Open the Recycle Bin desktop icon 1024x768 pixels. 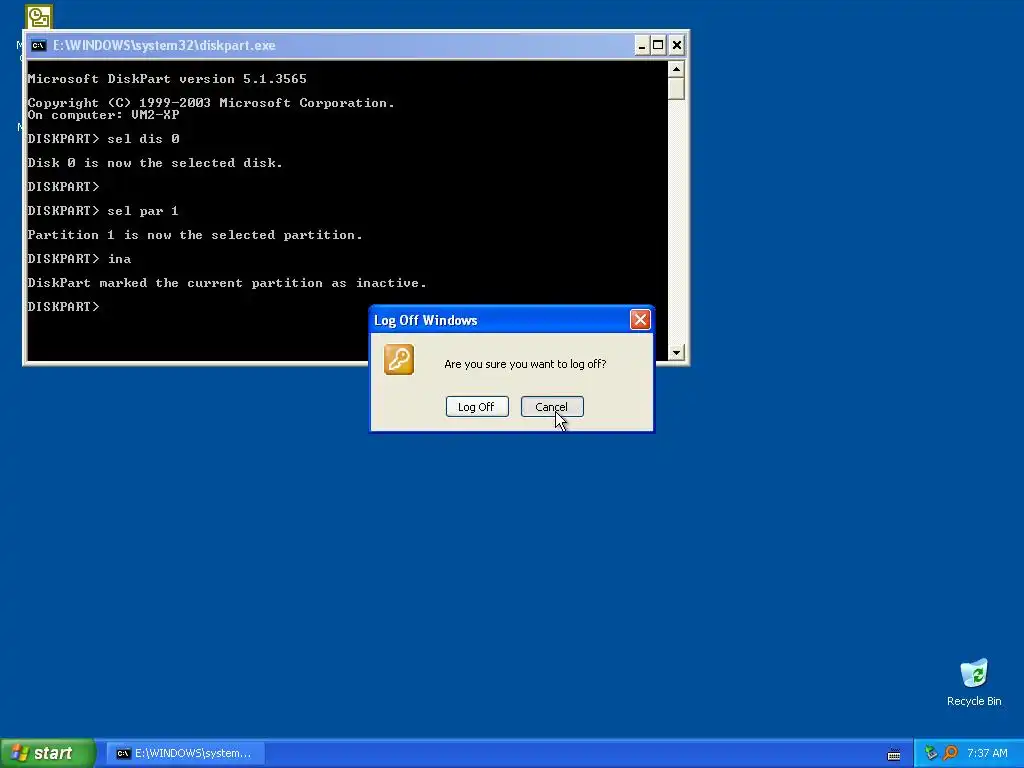[x=974, y=682]
